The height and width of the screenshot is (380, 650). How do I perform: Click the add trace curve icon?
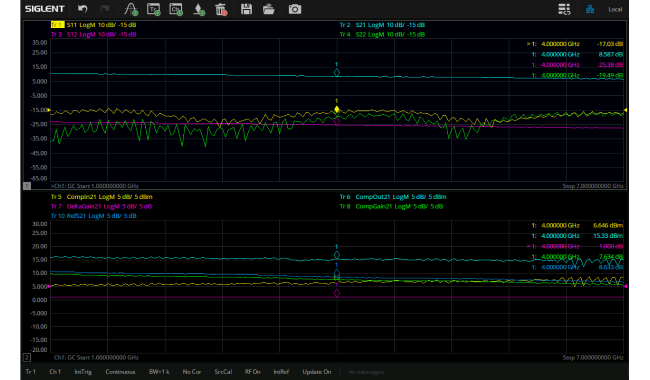pos(131,9)
